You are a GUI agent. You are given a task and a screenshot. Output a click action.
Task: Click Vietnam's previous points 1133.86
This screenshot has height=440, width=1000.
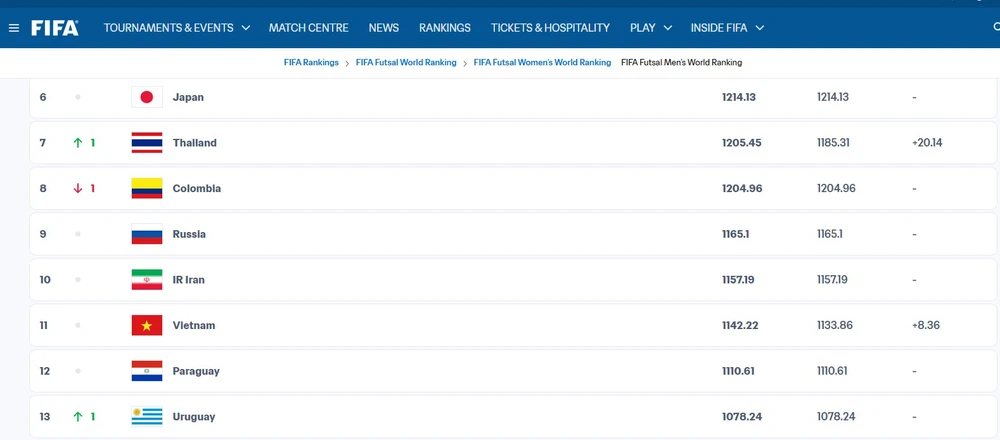[835, 325]
